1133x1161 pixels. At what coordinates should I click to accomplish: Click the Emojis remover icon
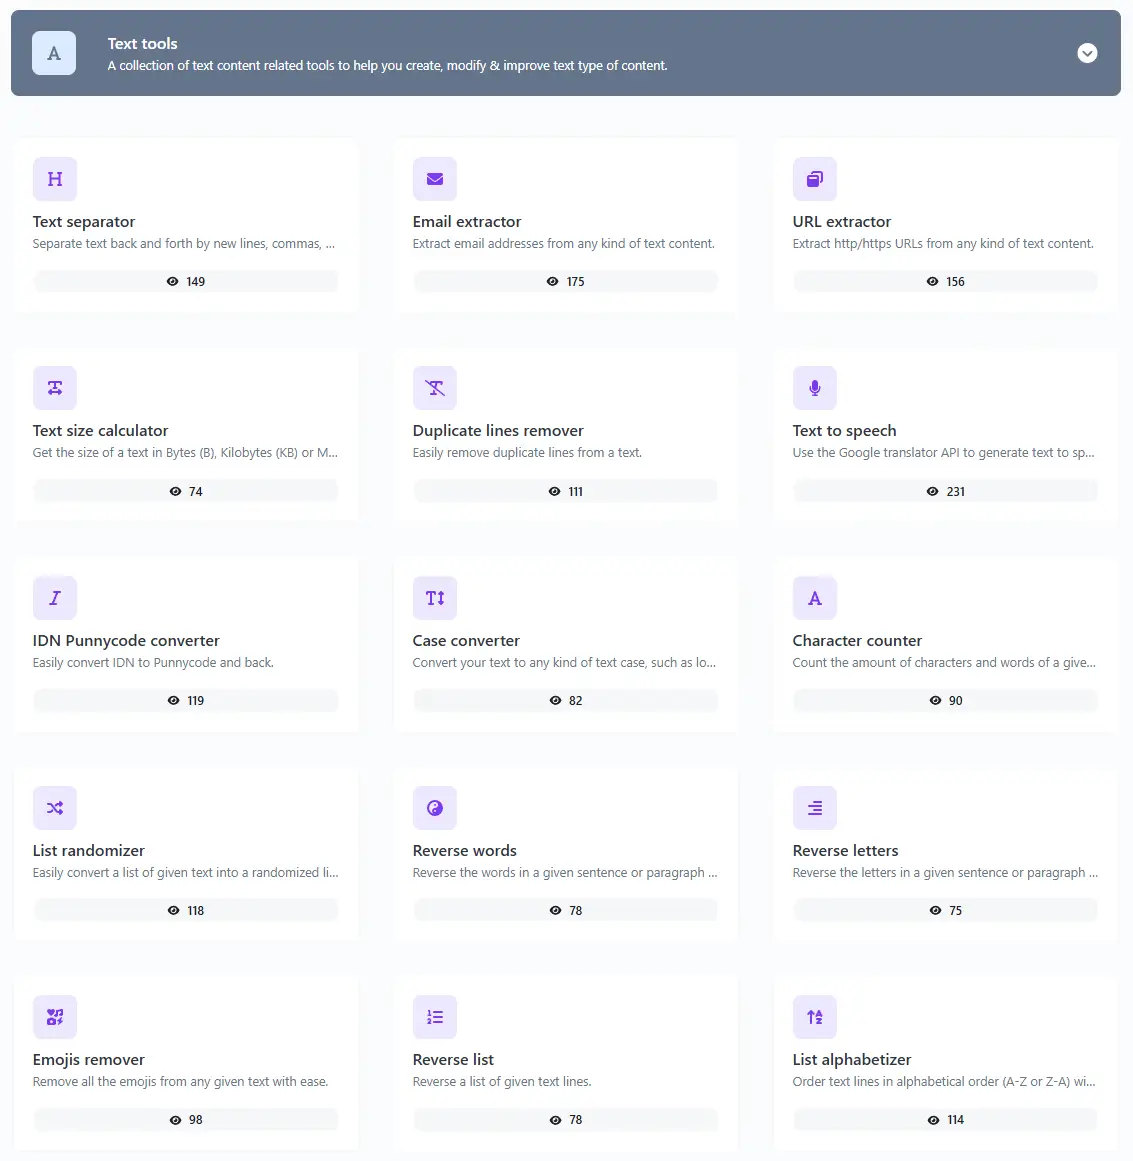click(x=54, y=1017)
